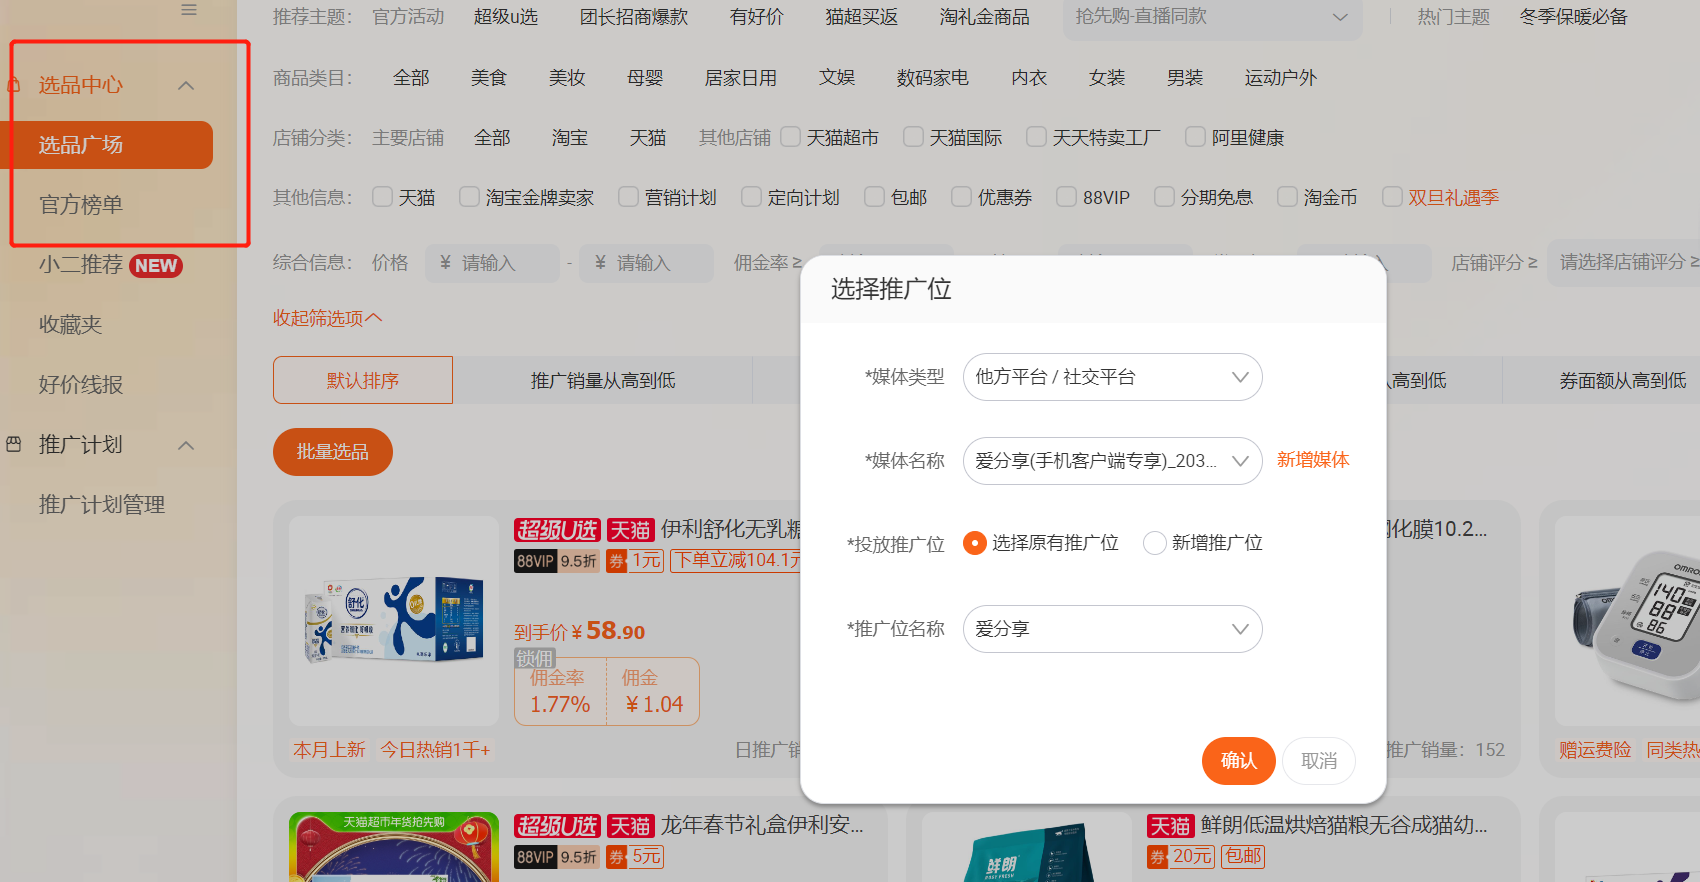Open 收藏夹 in the sidebar
Viewport: 1700px width, 882px height.
pos(71,325)
